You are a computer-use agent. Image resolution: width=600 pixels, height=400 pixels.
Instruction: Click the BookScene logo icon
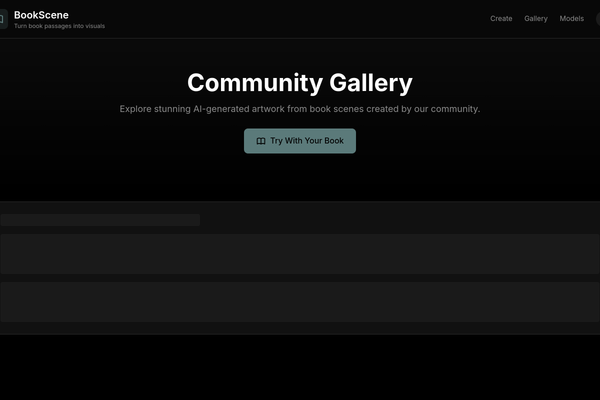pyautogui.click(x=3, y=19)
